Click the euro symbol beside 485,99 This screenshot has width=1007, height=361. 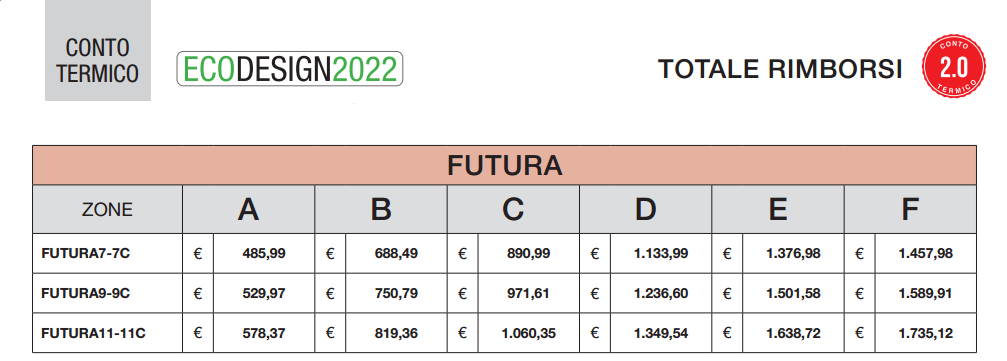[x=198, y=254]
